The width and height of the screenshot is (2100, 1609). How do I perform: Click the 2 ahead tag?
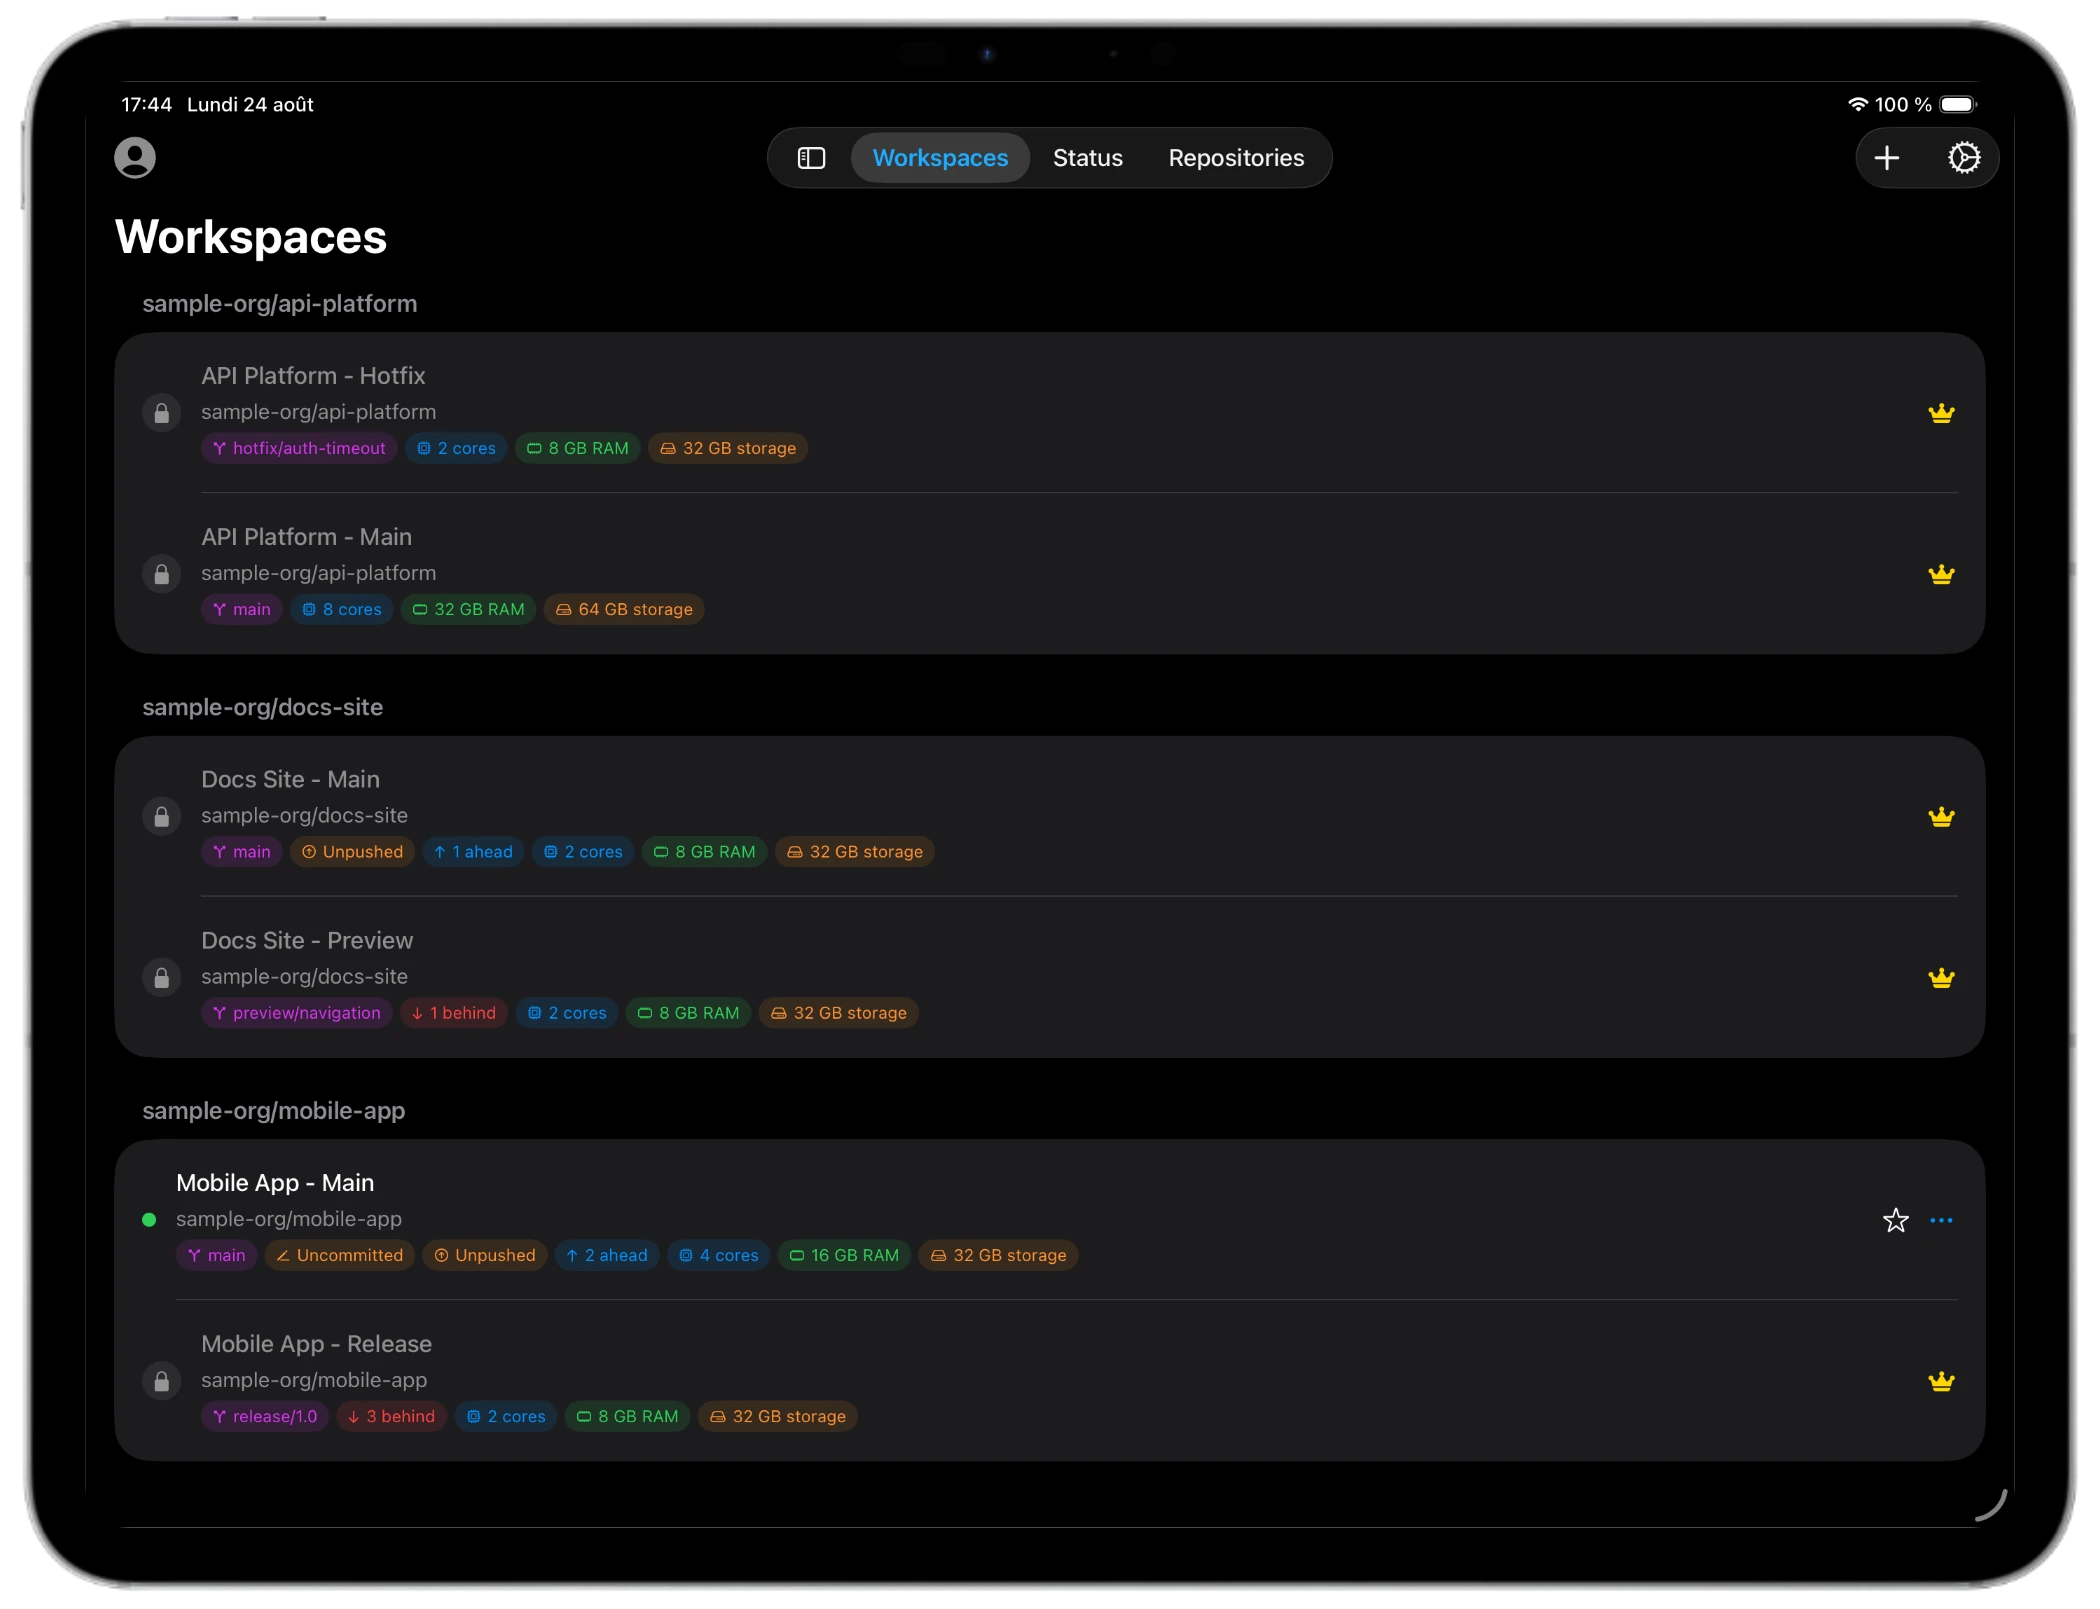[x=606, y=1256]
